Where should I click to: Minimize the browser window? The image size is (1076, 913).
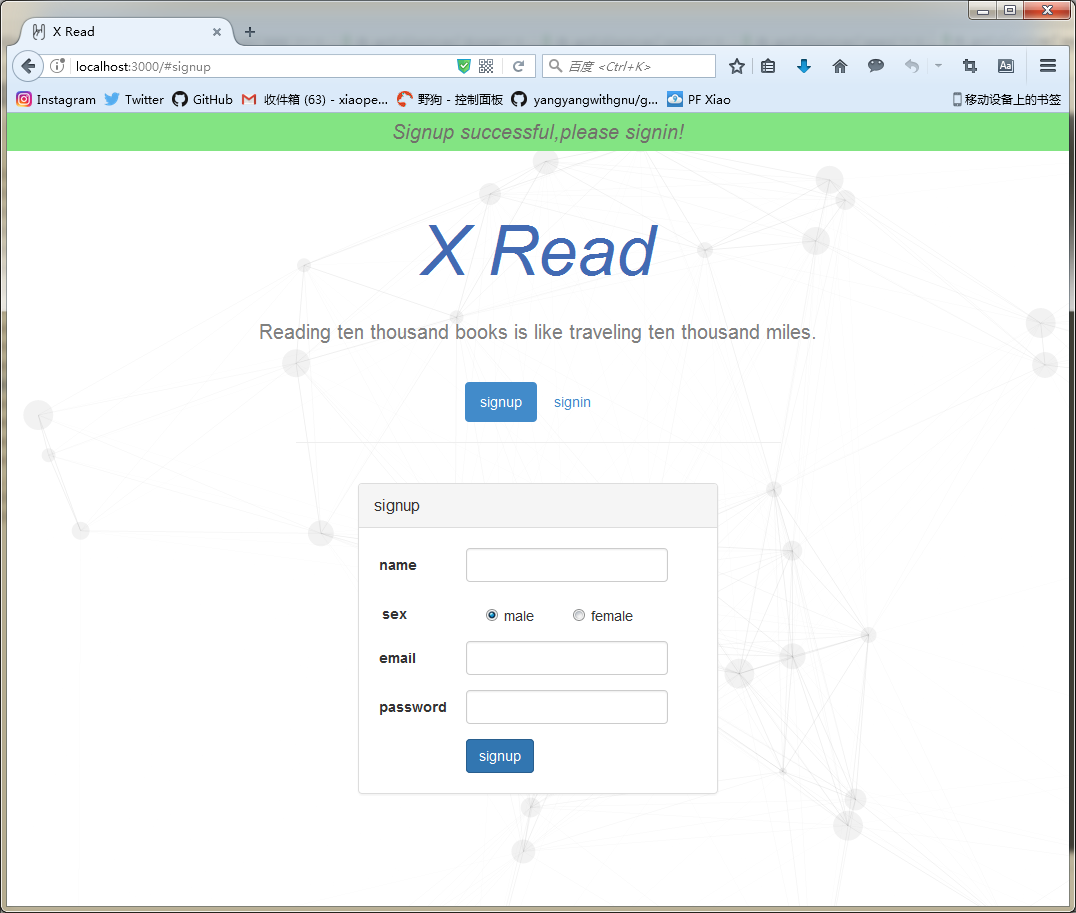(x=983, y=10)
